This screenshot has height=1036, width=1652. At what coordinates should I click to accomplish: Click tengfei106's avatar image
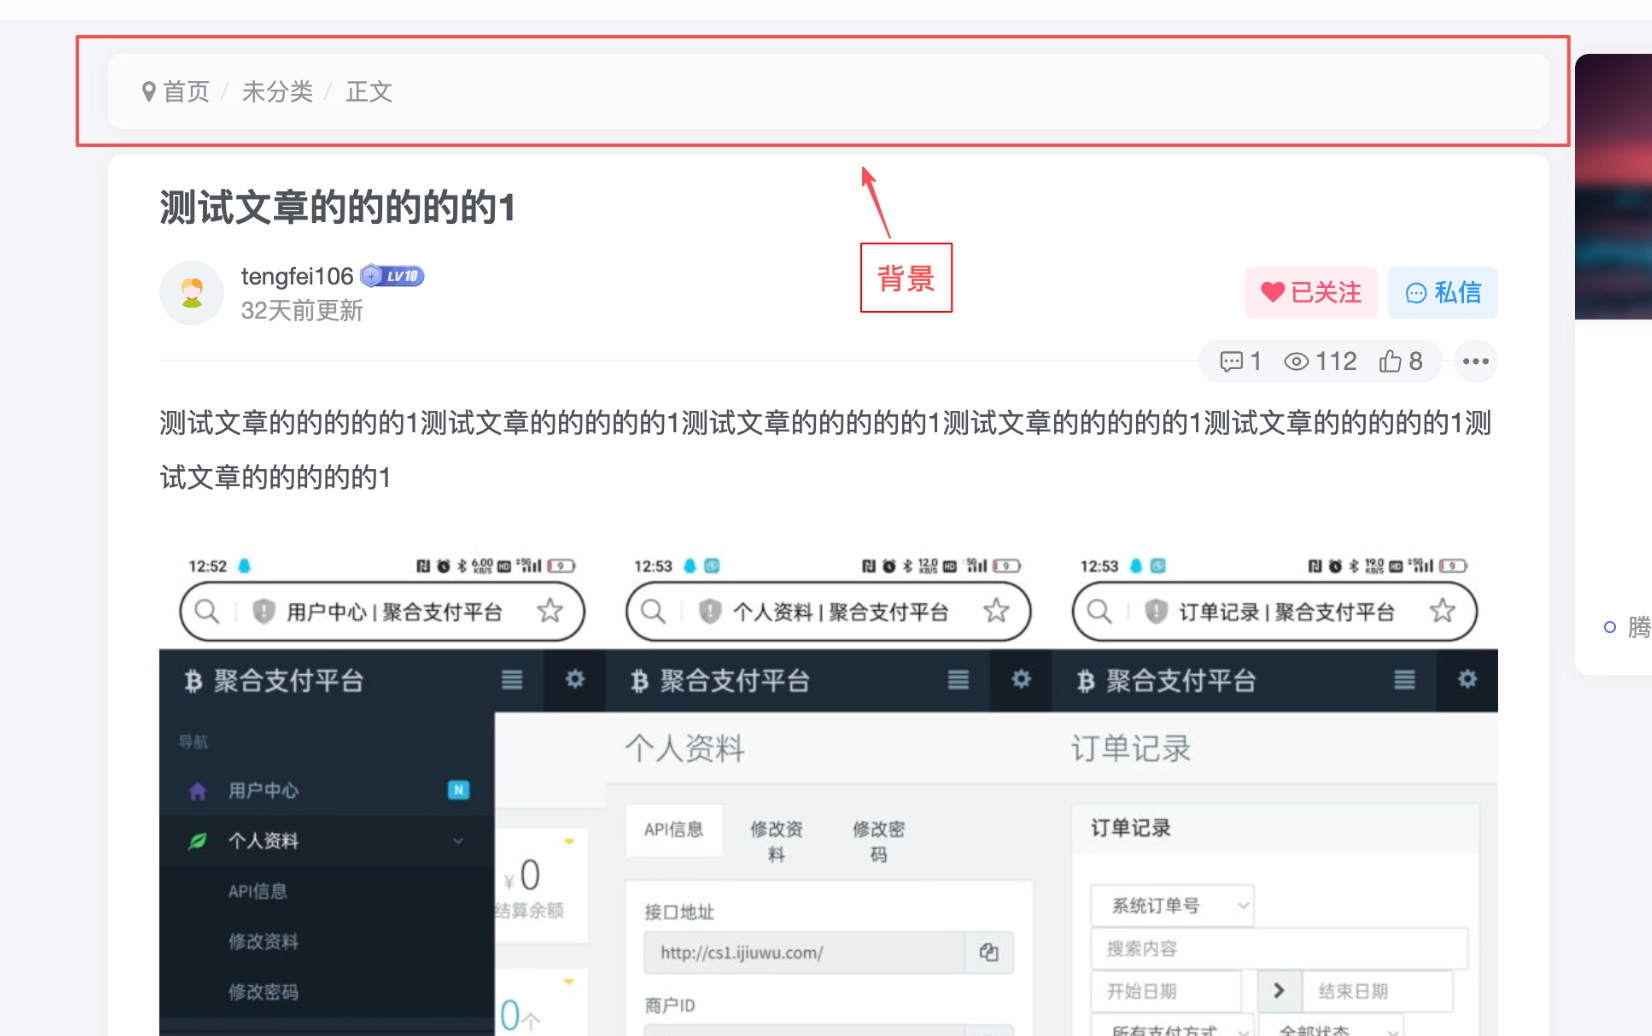click(x=192, y=293)
